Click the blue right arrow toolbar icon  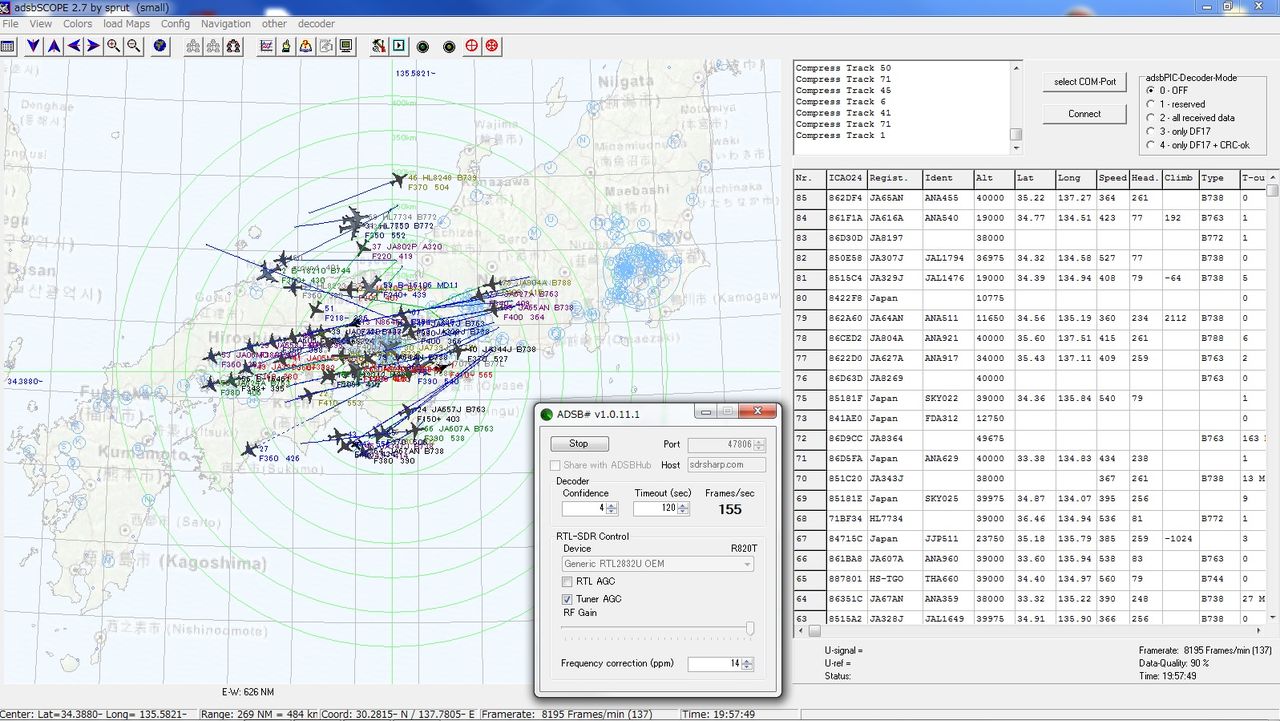click(93, 46)
